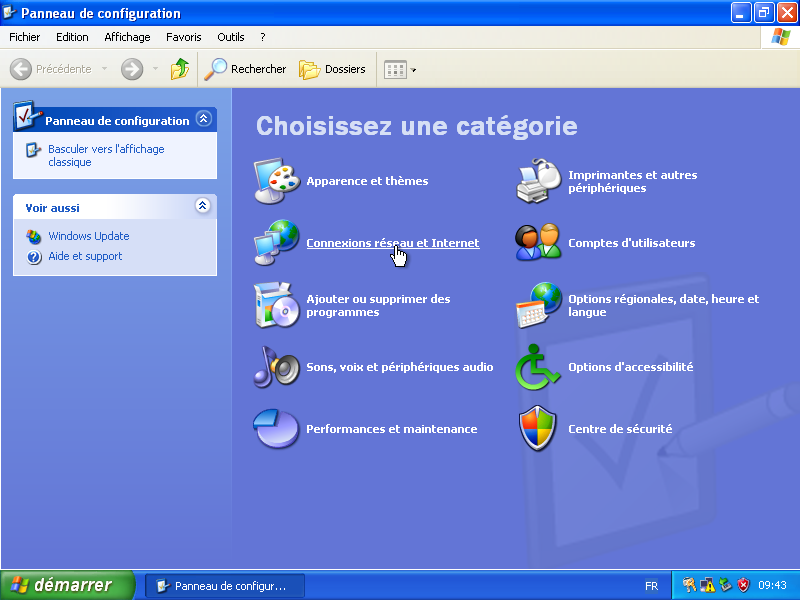Open the Centre de sécurité shield icon
Viewport: 800px width, 600px height.
538,429
